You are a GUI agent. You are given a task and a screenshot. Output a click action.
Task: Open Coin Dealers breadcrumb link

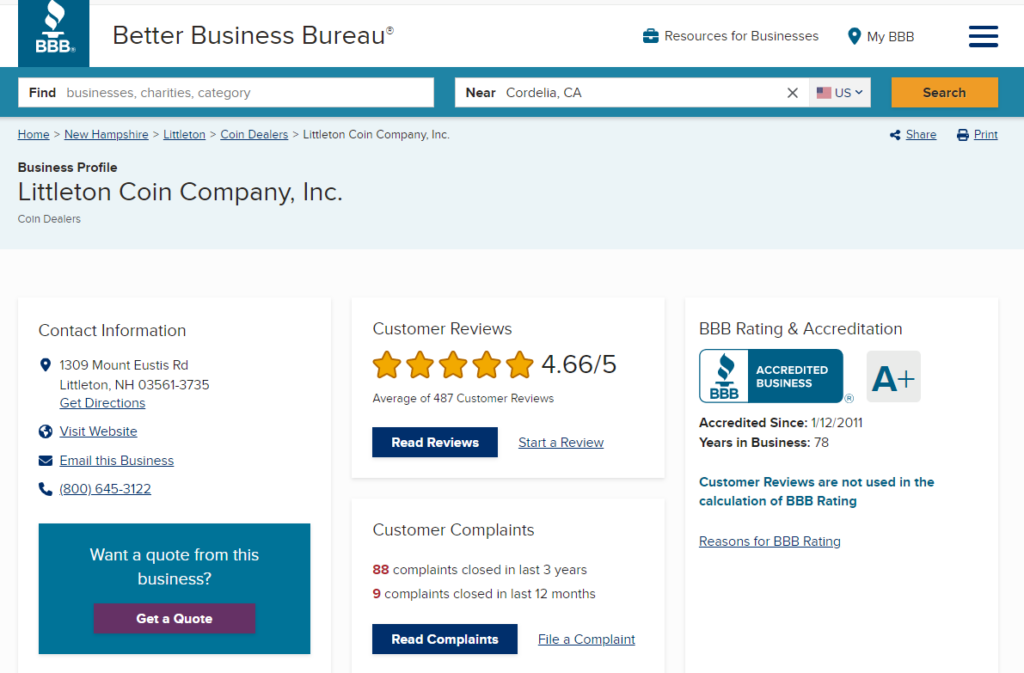point(254,134)
